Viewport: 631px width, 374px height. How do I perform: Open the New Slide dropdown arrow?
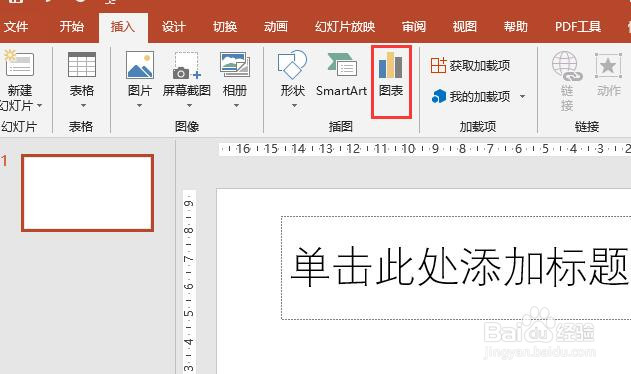(x=39, y=105)
